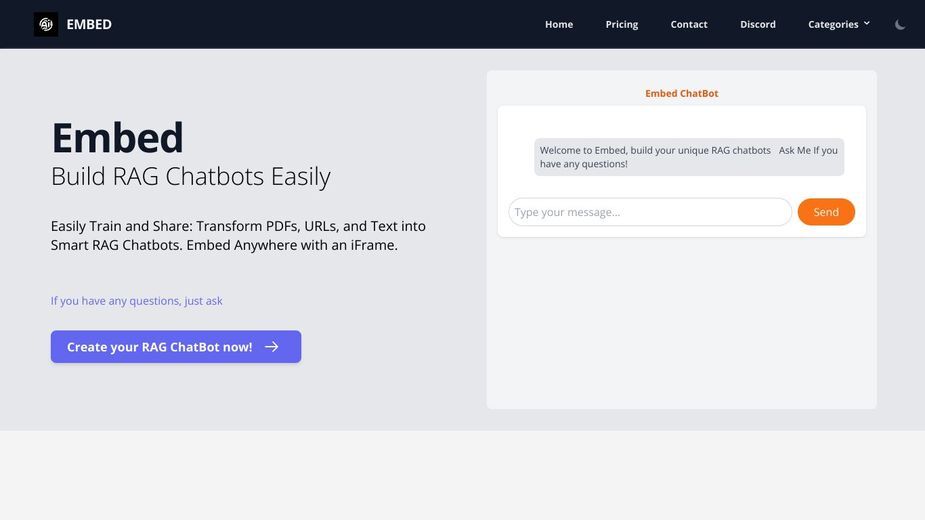Open the Discord link
925x520 pixels.
click(x=757, y=24)
